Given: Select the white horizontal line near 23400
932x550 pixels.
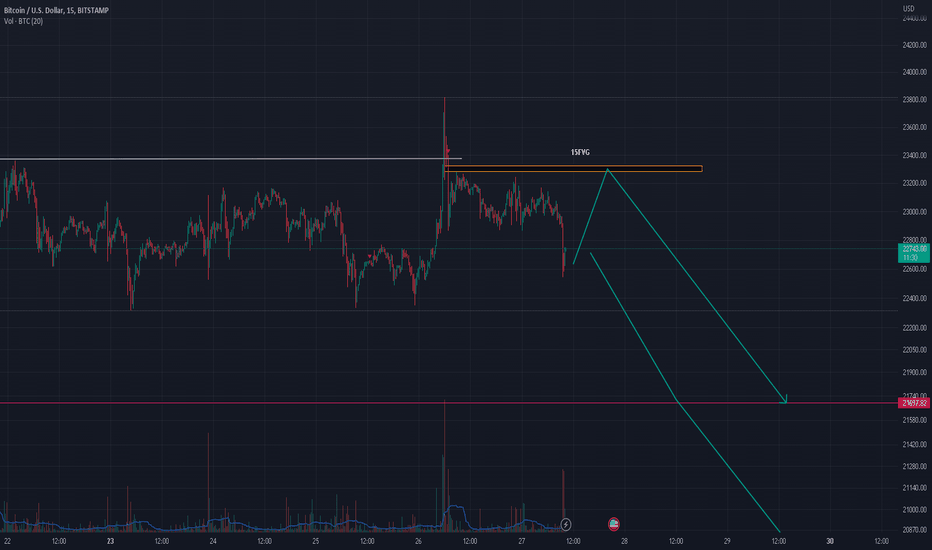Looking at the screenshot, I should (x=231, y=159).
